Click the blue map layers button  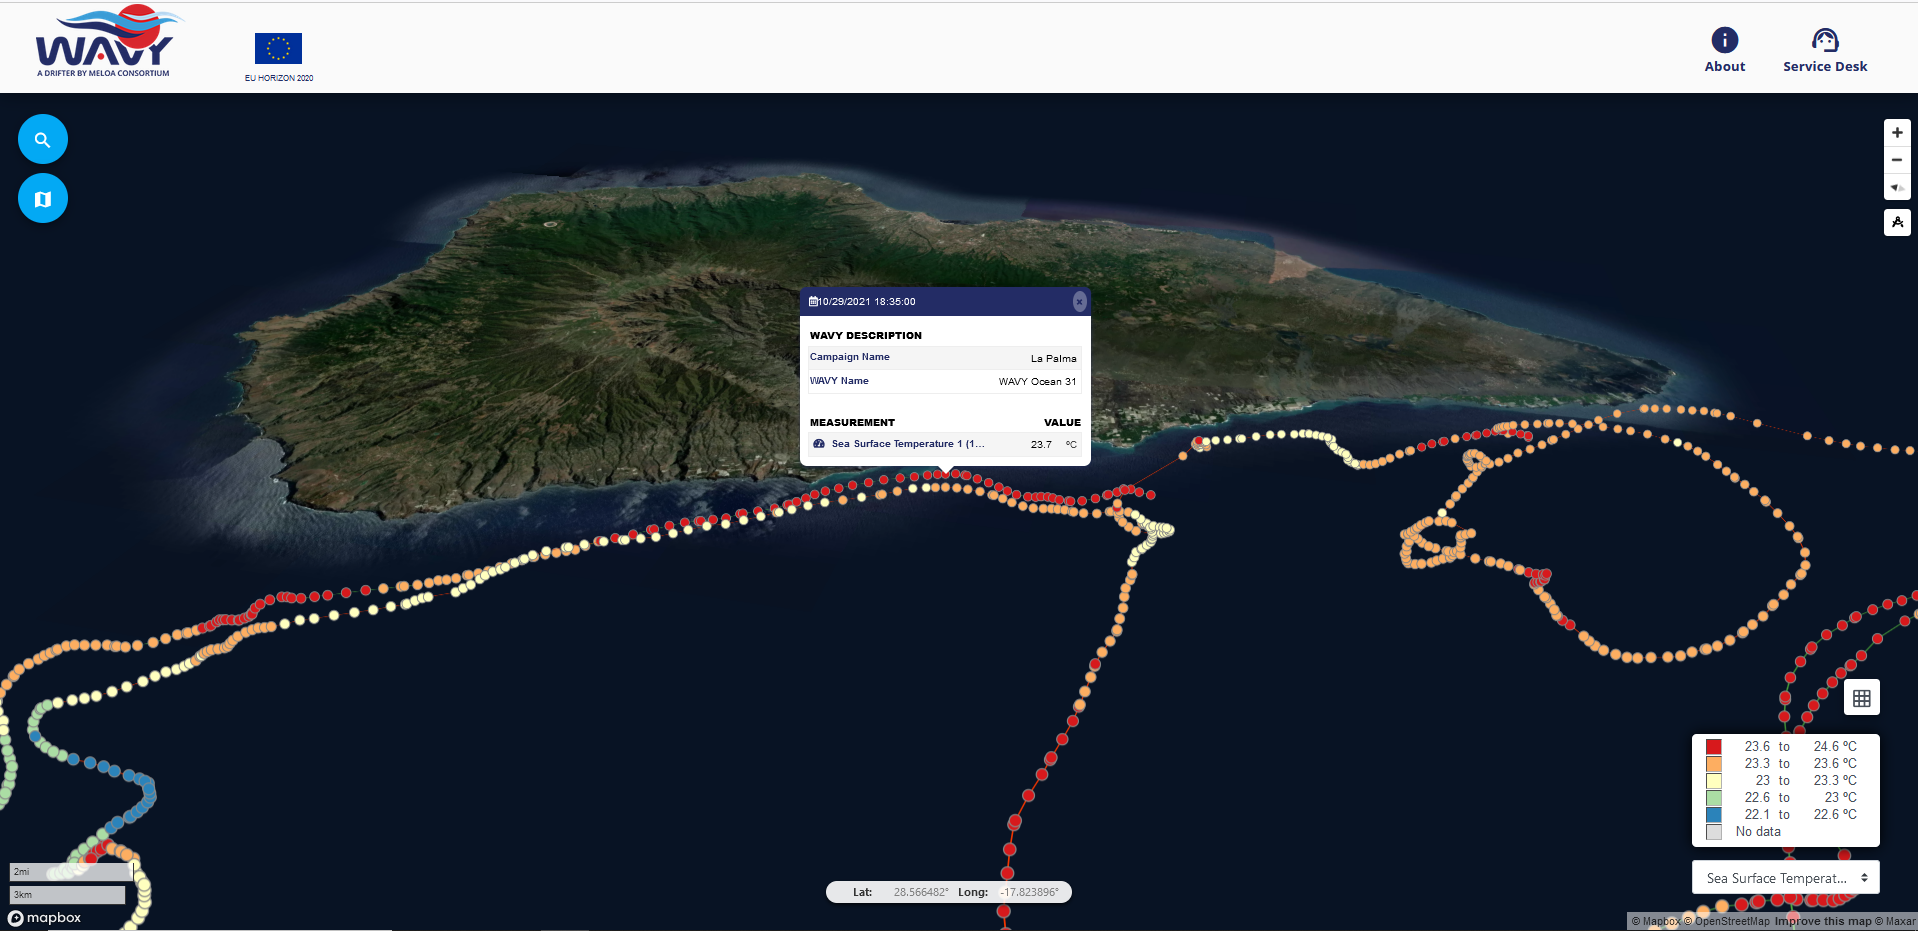(x=43, y=199)
